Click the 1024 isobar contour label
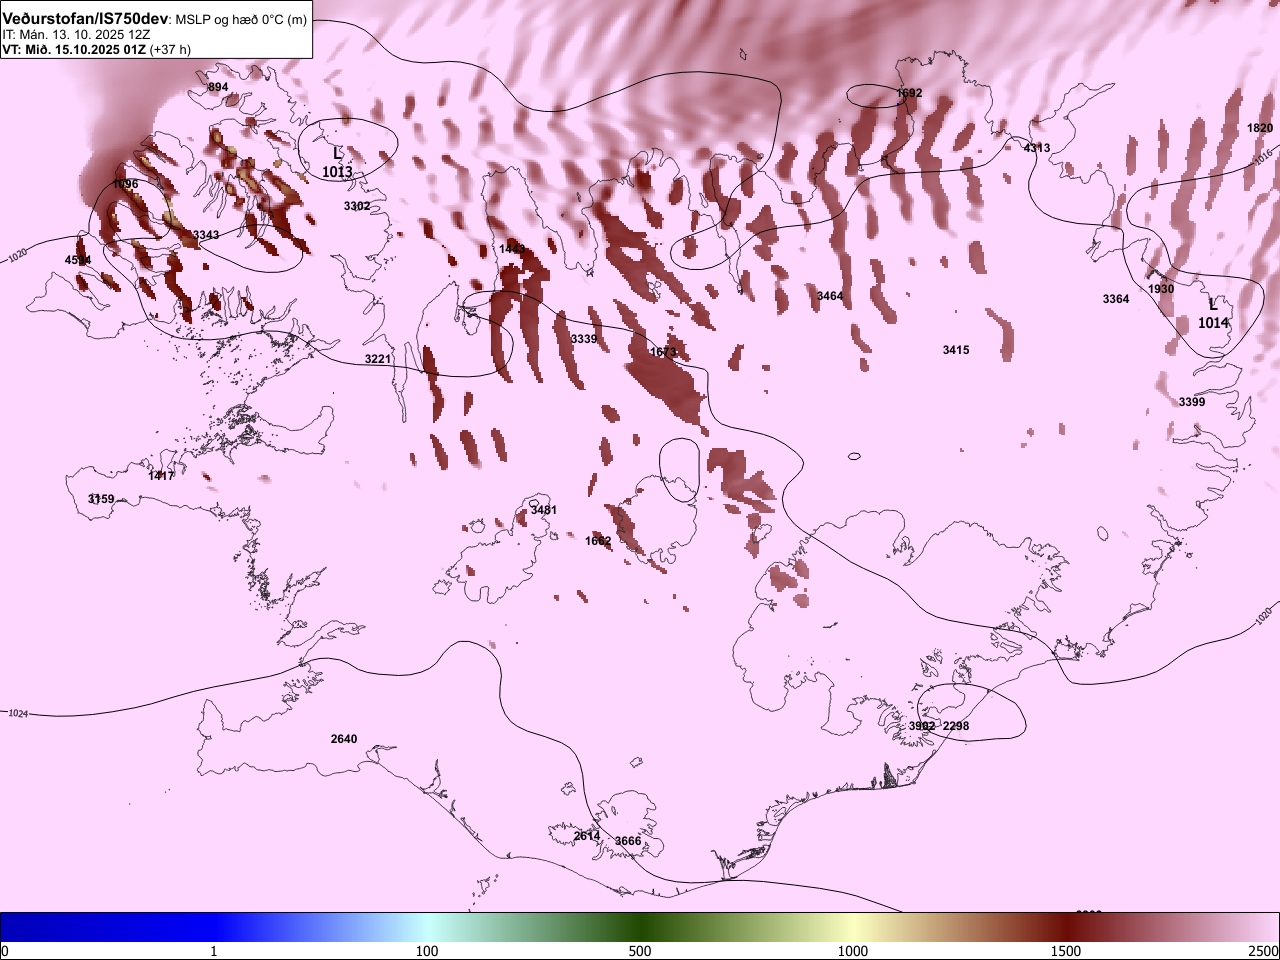The height and width of the screenshot is (960, 1280). (x=18, y=714)
